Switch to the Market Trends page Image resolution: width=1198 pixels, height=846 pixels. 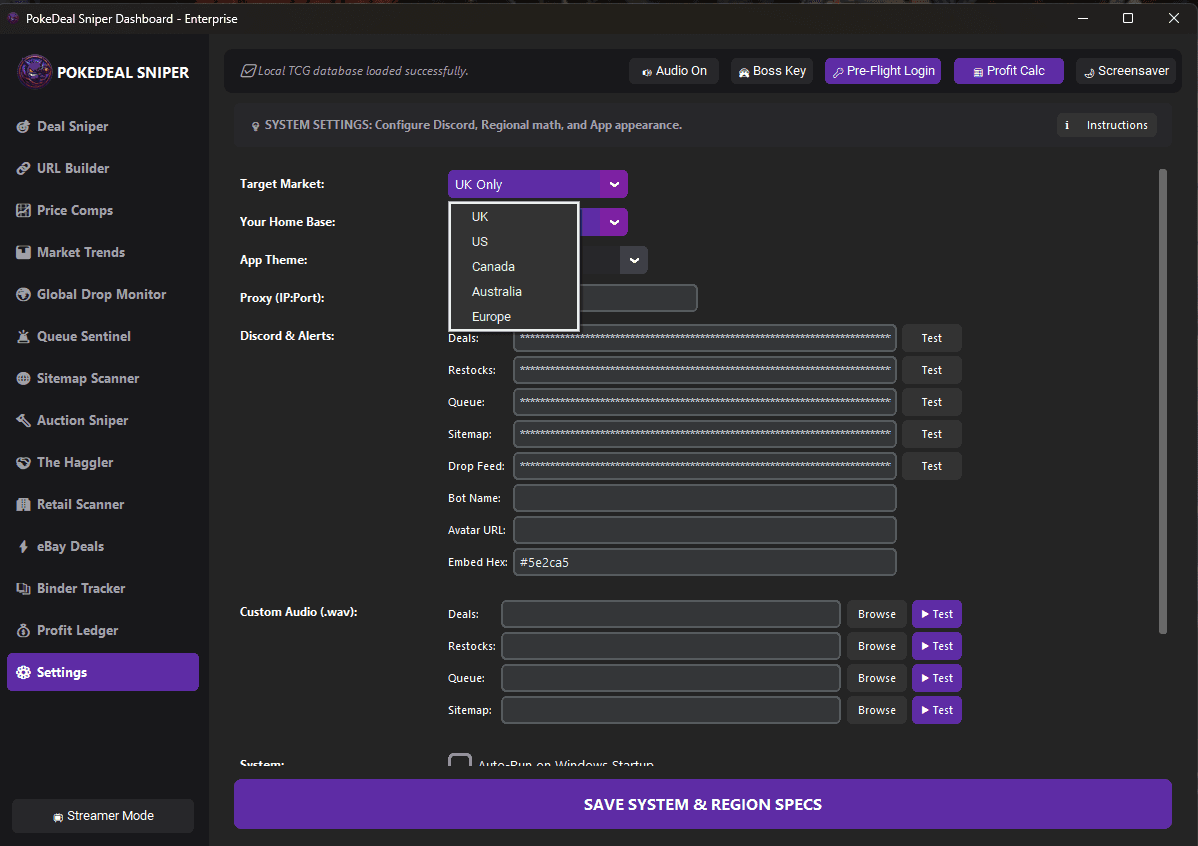(103, 253)
